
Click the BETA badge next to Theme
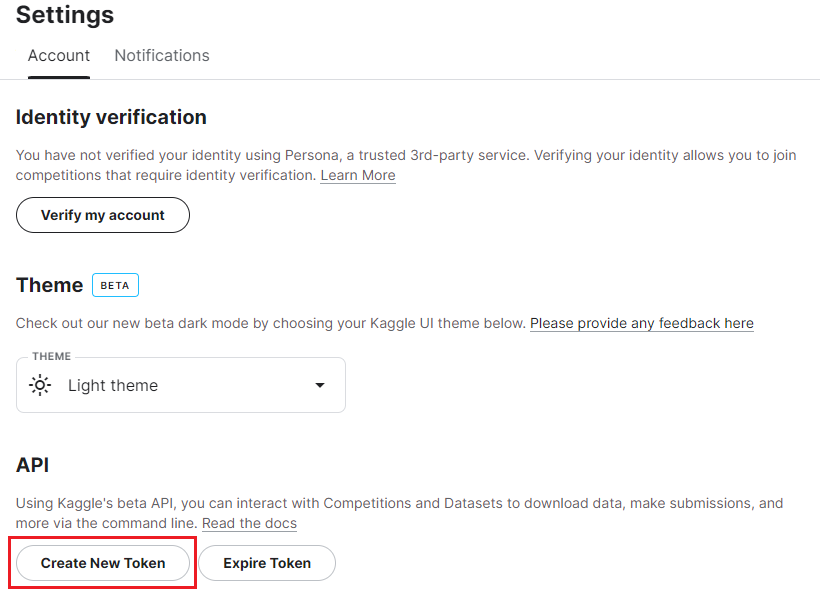(115, 284)
